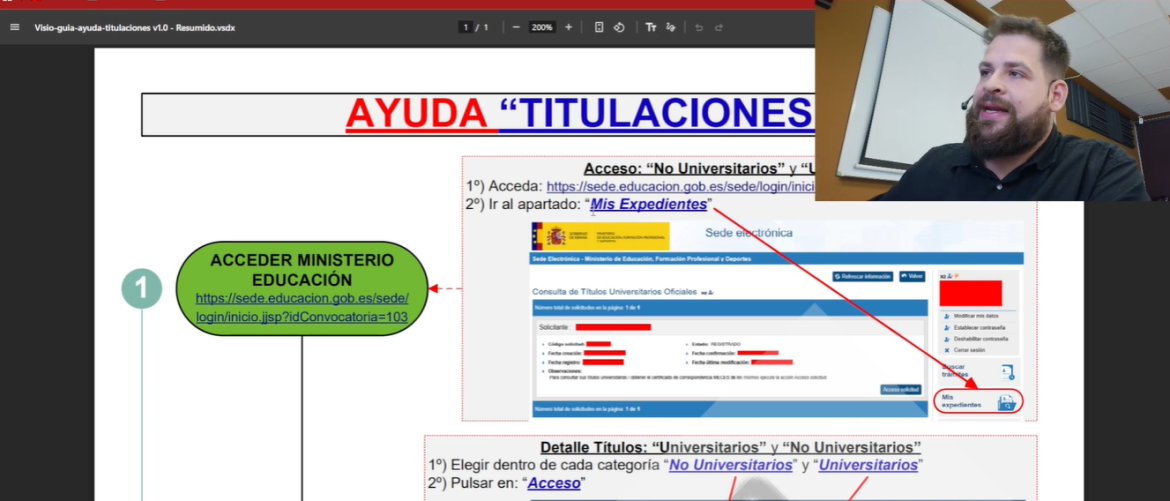Screen dimensions: 1170x501
Task: Click the 'No Universitarios' italic link
Action: tap(731, 465)
